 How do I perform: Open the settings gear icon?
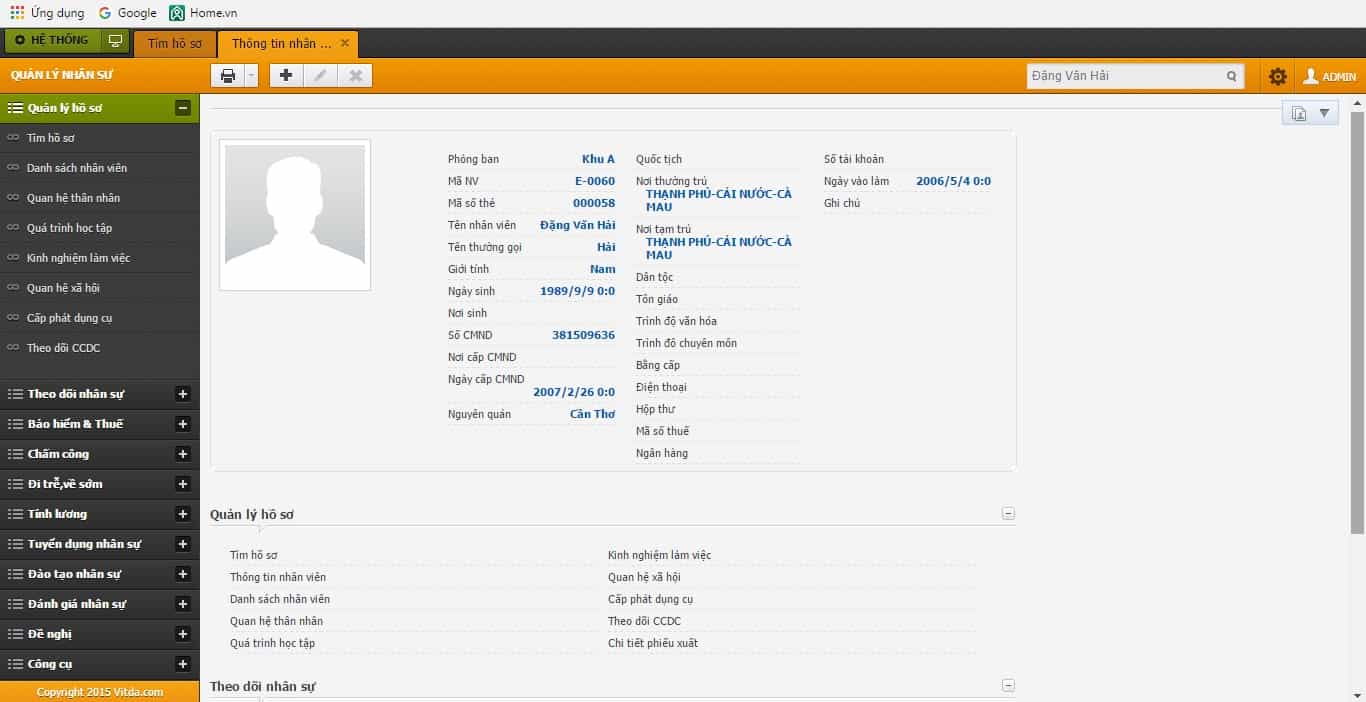[x=1278, y=76]
